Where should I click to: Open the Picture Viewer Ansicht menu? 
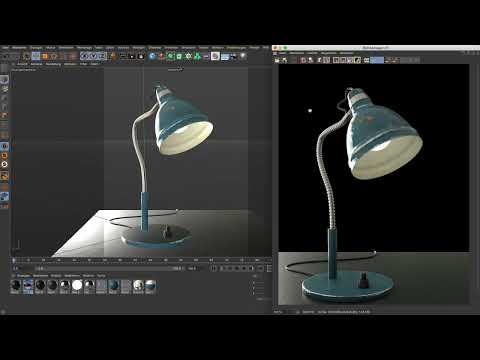pos(312,53)
